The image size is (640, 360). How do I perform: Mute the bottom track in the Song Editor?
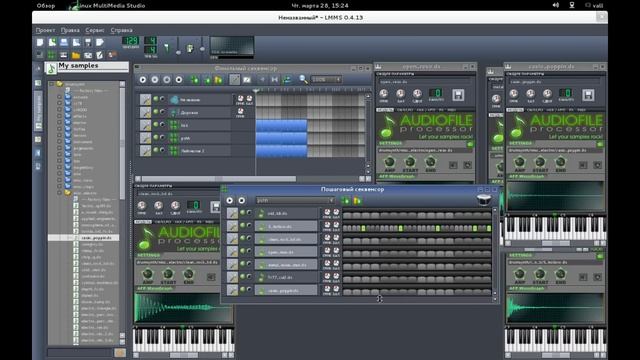[156, 150]
